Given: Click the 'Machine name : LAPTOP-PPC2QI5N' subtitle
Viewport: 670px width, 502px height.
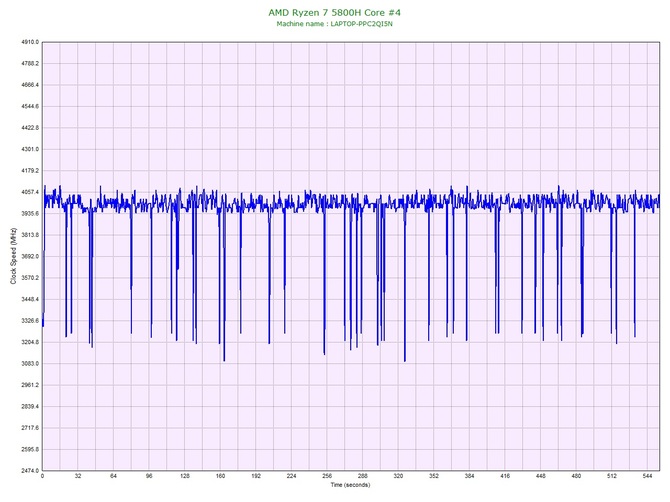Looking at the screenshot, I should tap(335, 24).
